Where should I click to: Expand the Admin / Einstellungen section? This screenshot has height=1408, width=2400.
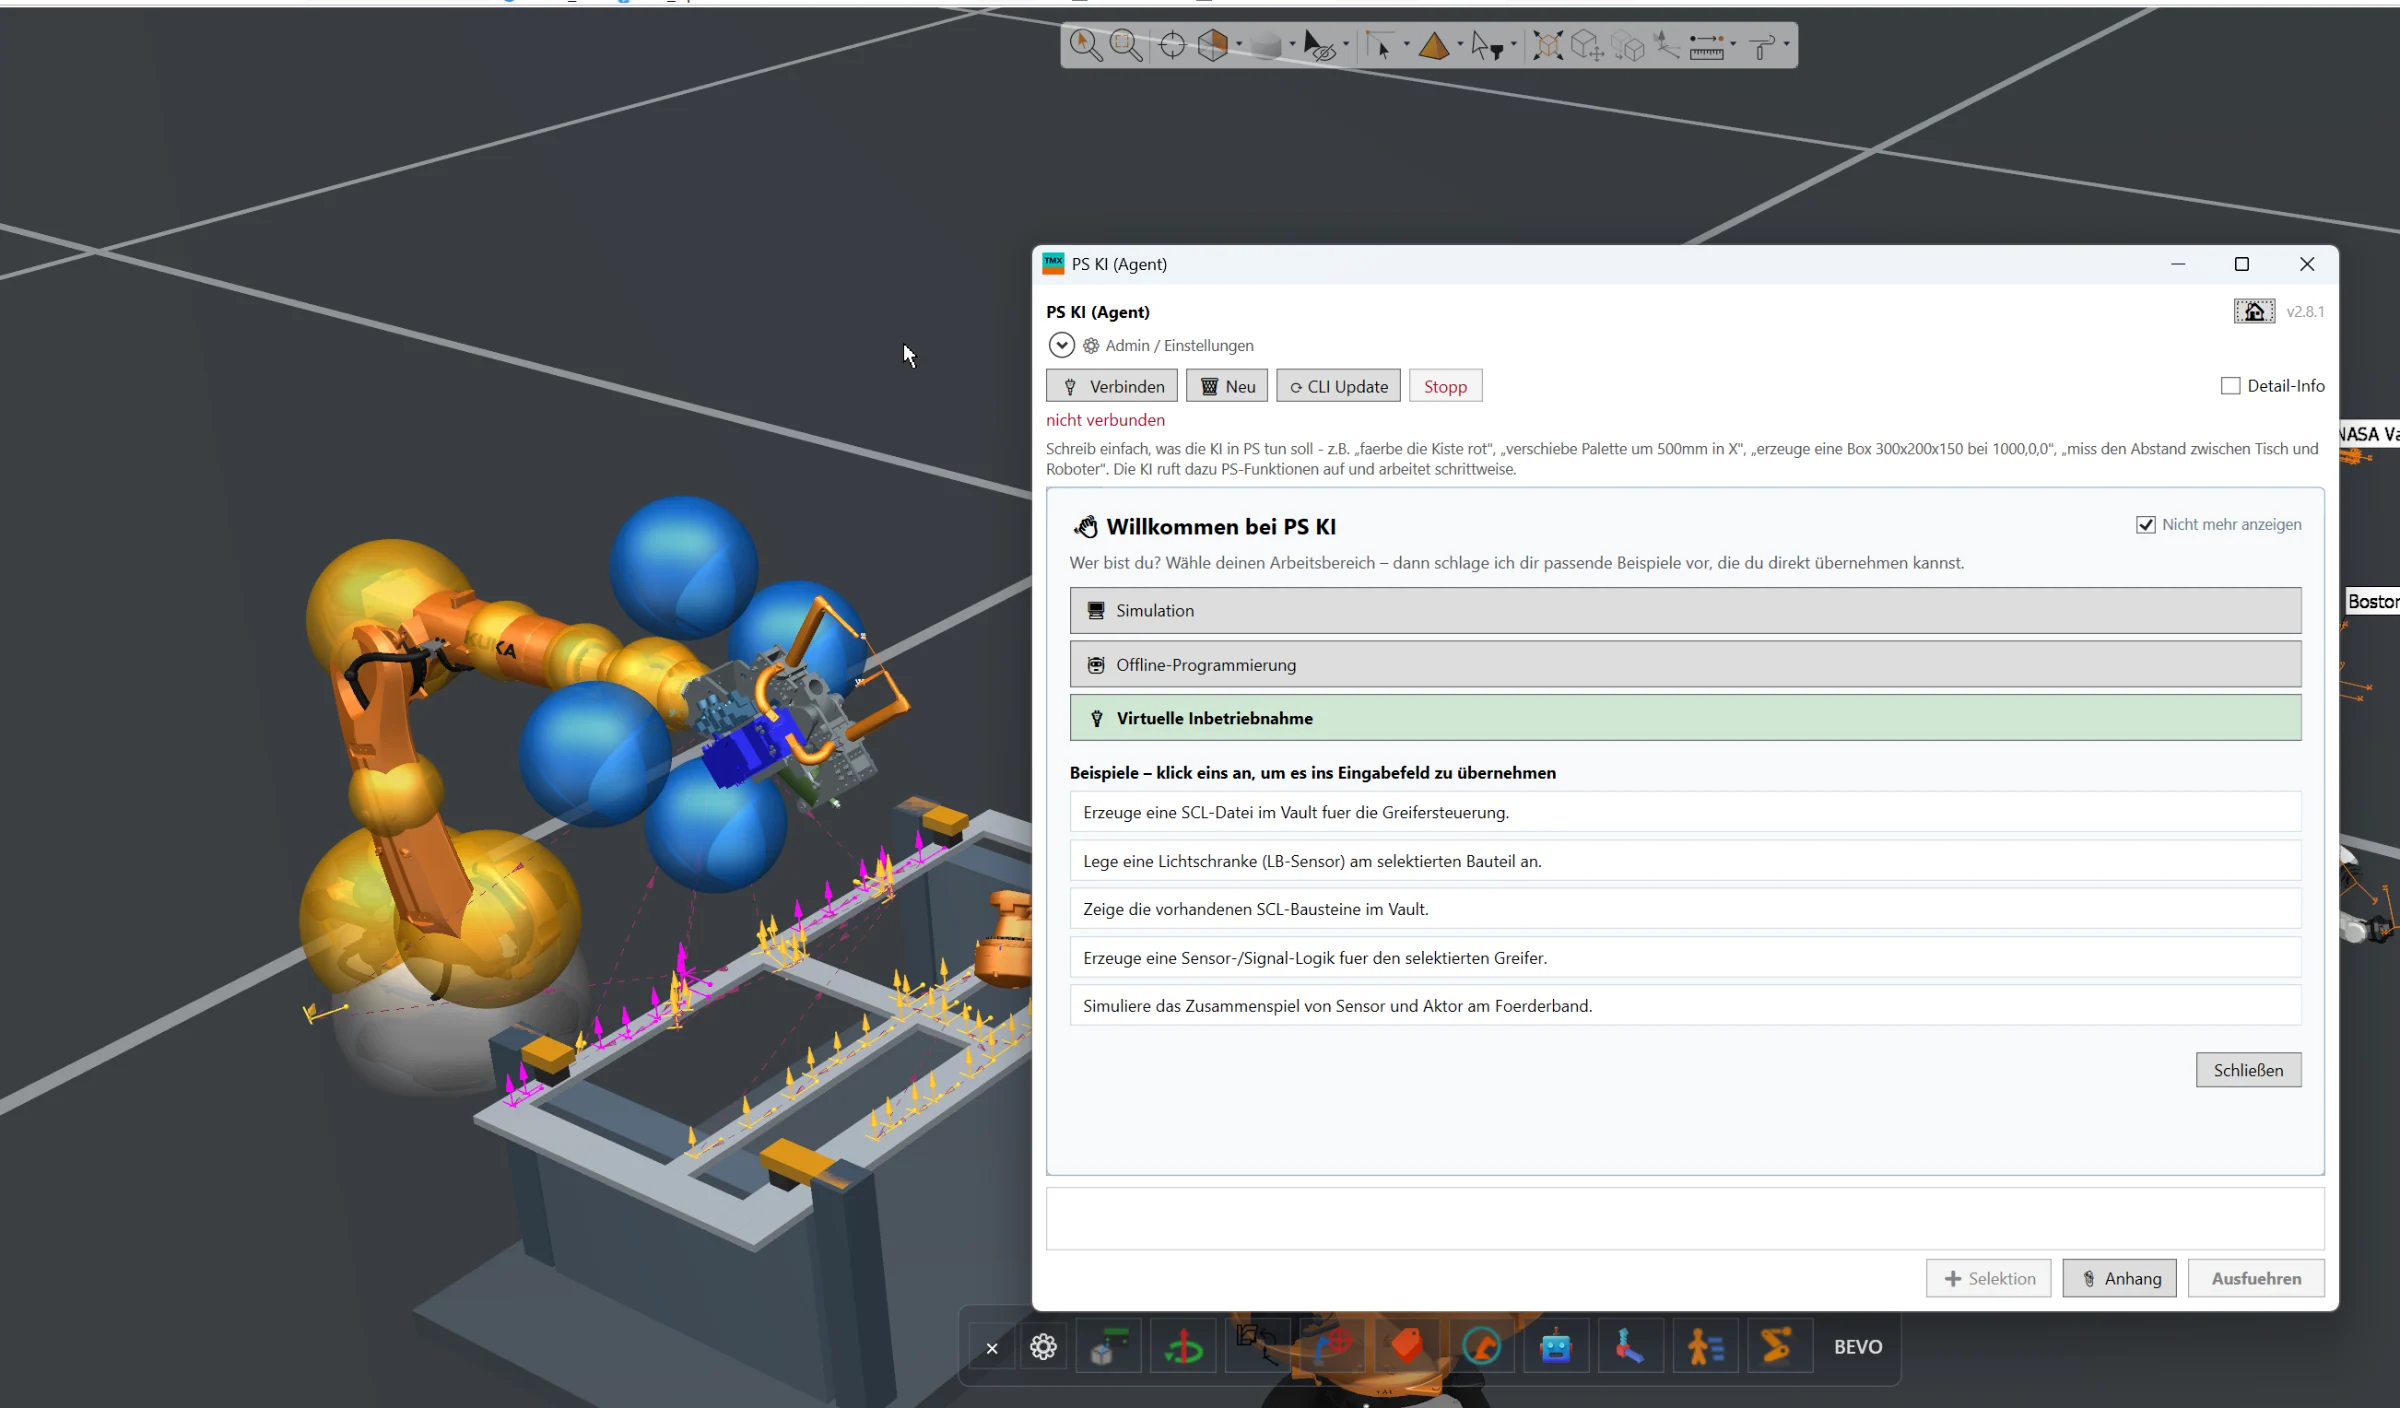click(1061, 345)
